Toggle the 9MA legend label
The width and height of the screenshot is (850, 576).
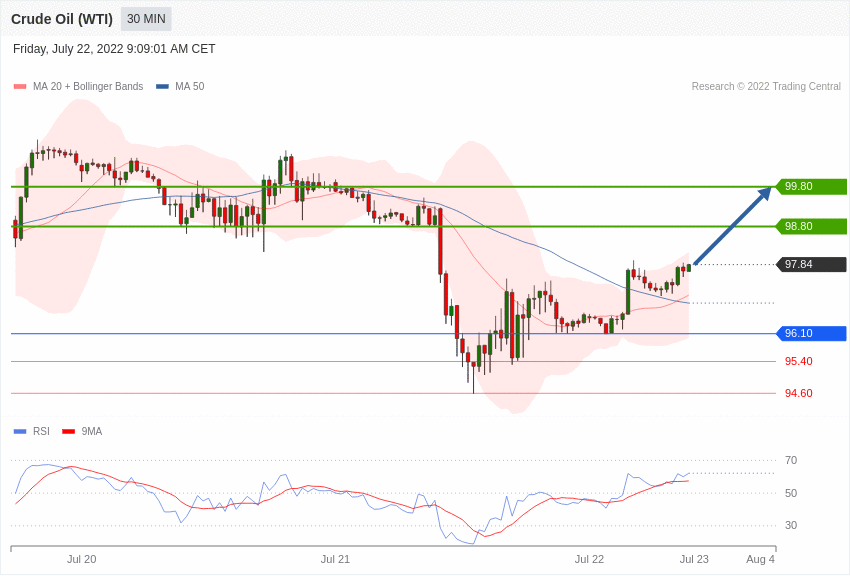[92, 431]
